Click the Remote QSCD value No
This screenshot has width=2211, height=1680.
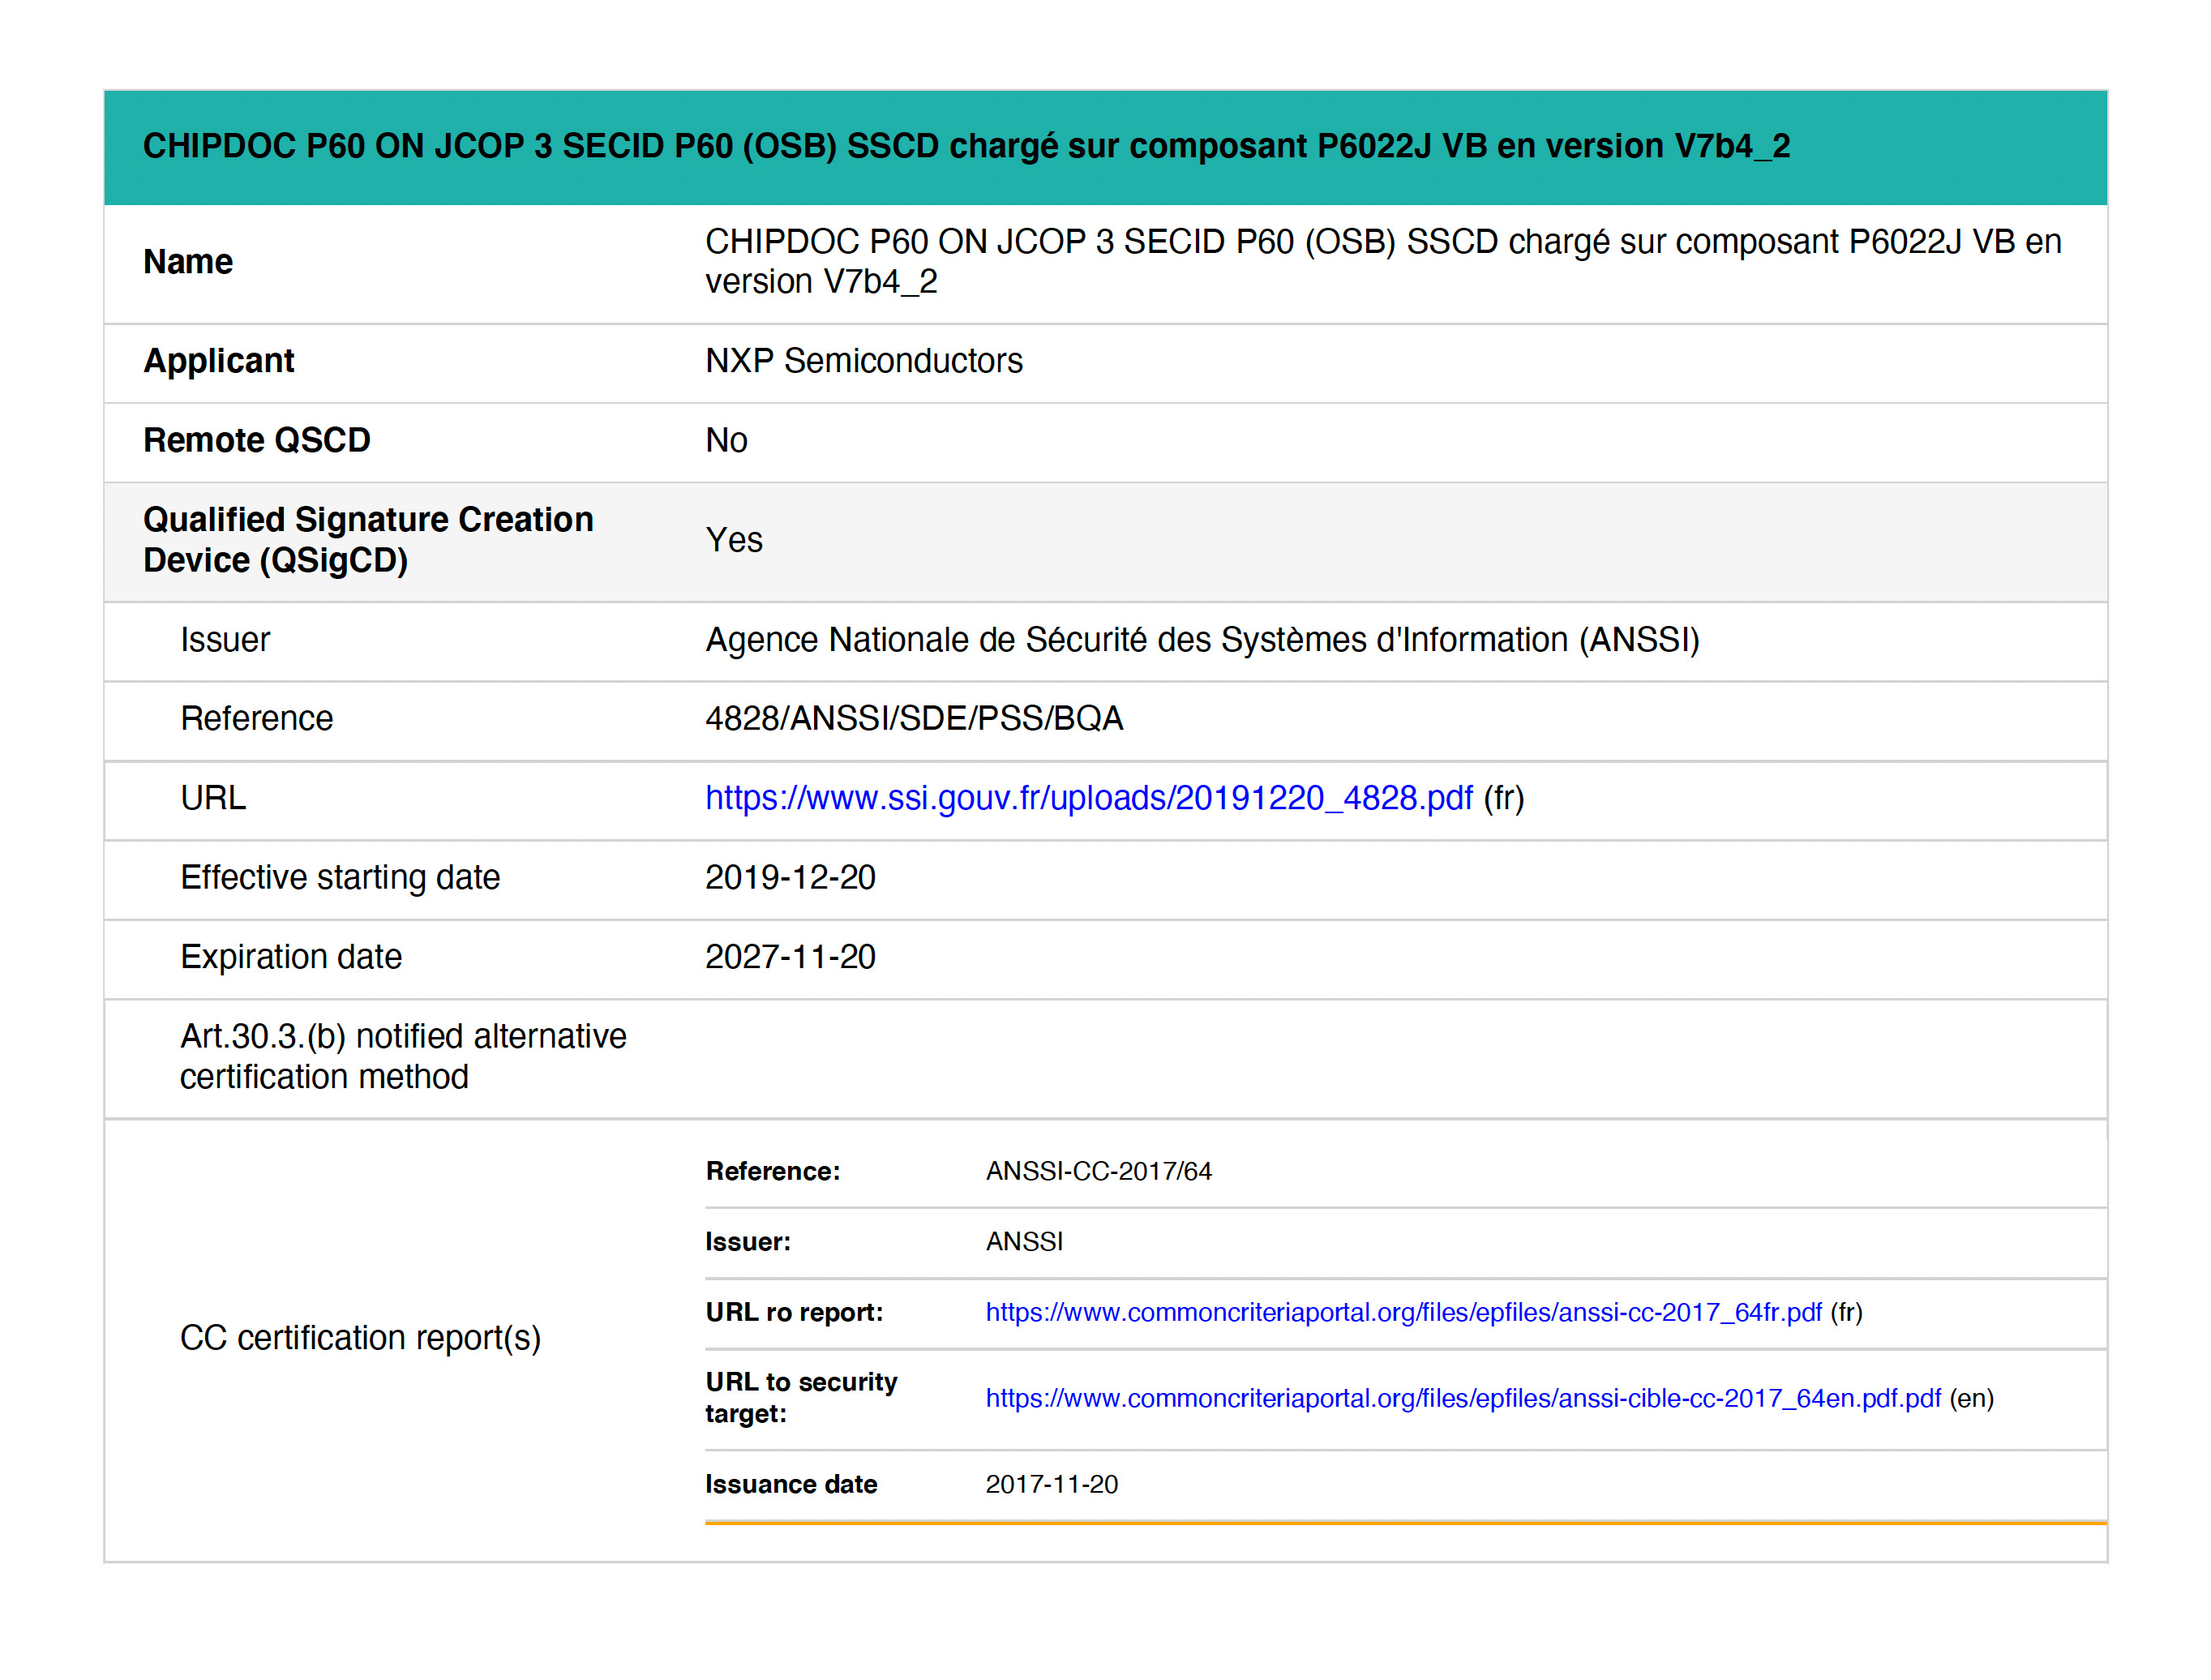click(x=726, y=440)
